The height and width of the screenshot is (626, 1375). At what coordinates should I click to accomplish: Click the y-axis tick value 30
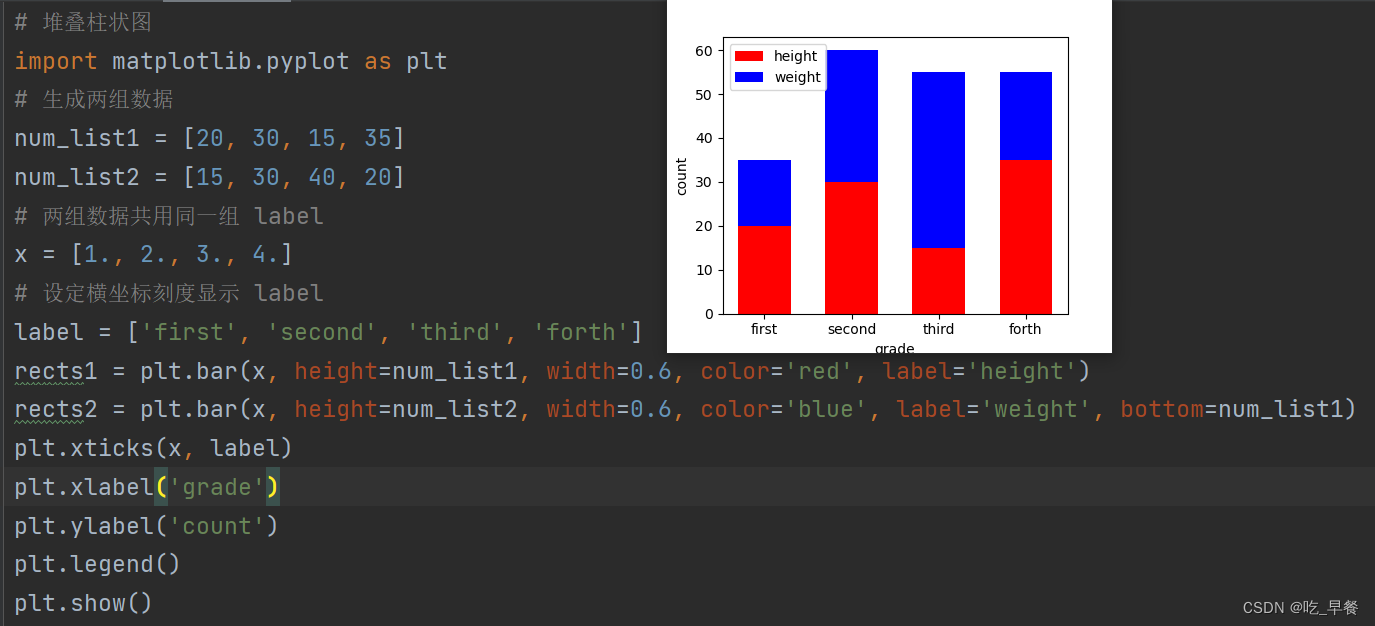[x=704, y=182]
